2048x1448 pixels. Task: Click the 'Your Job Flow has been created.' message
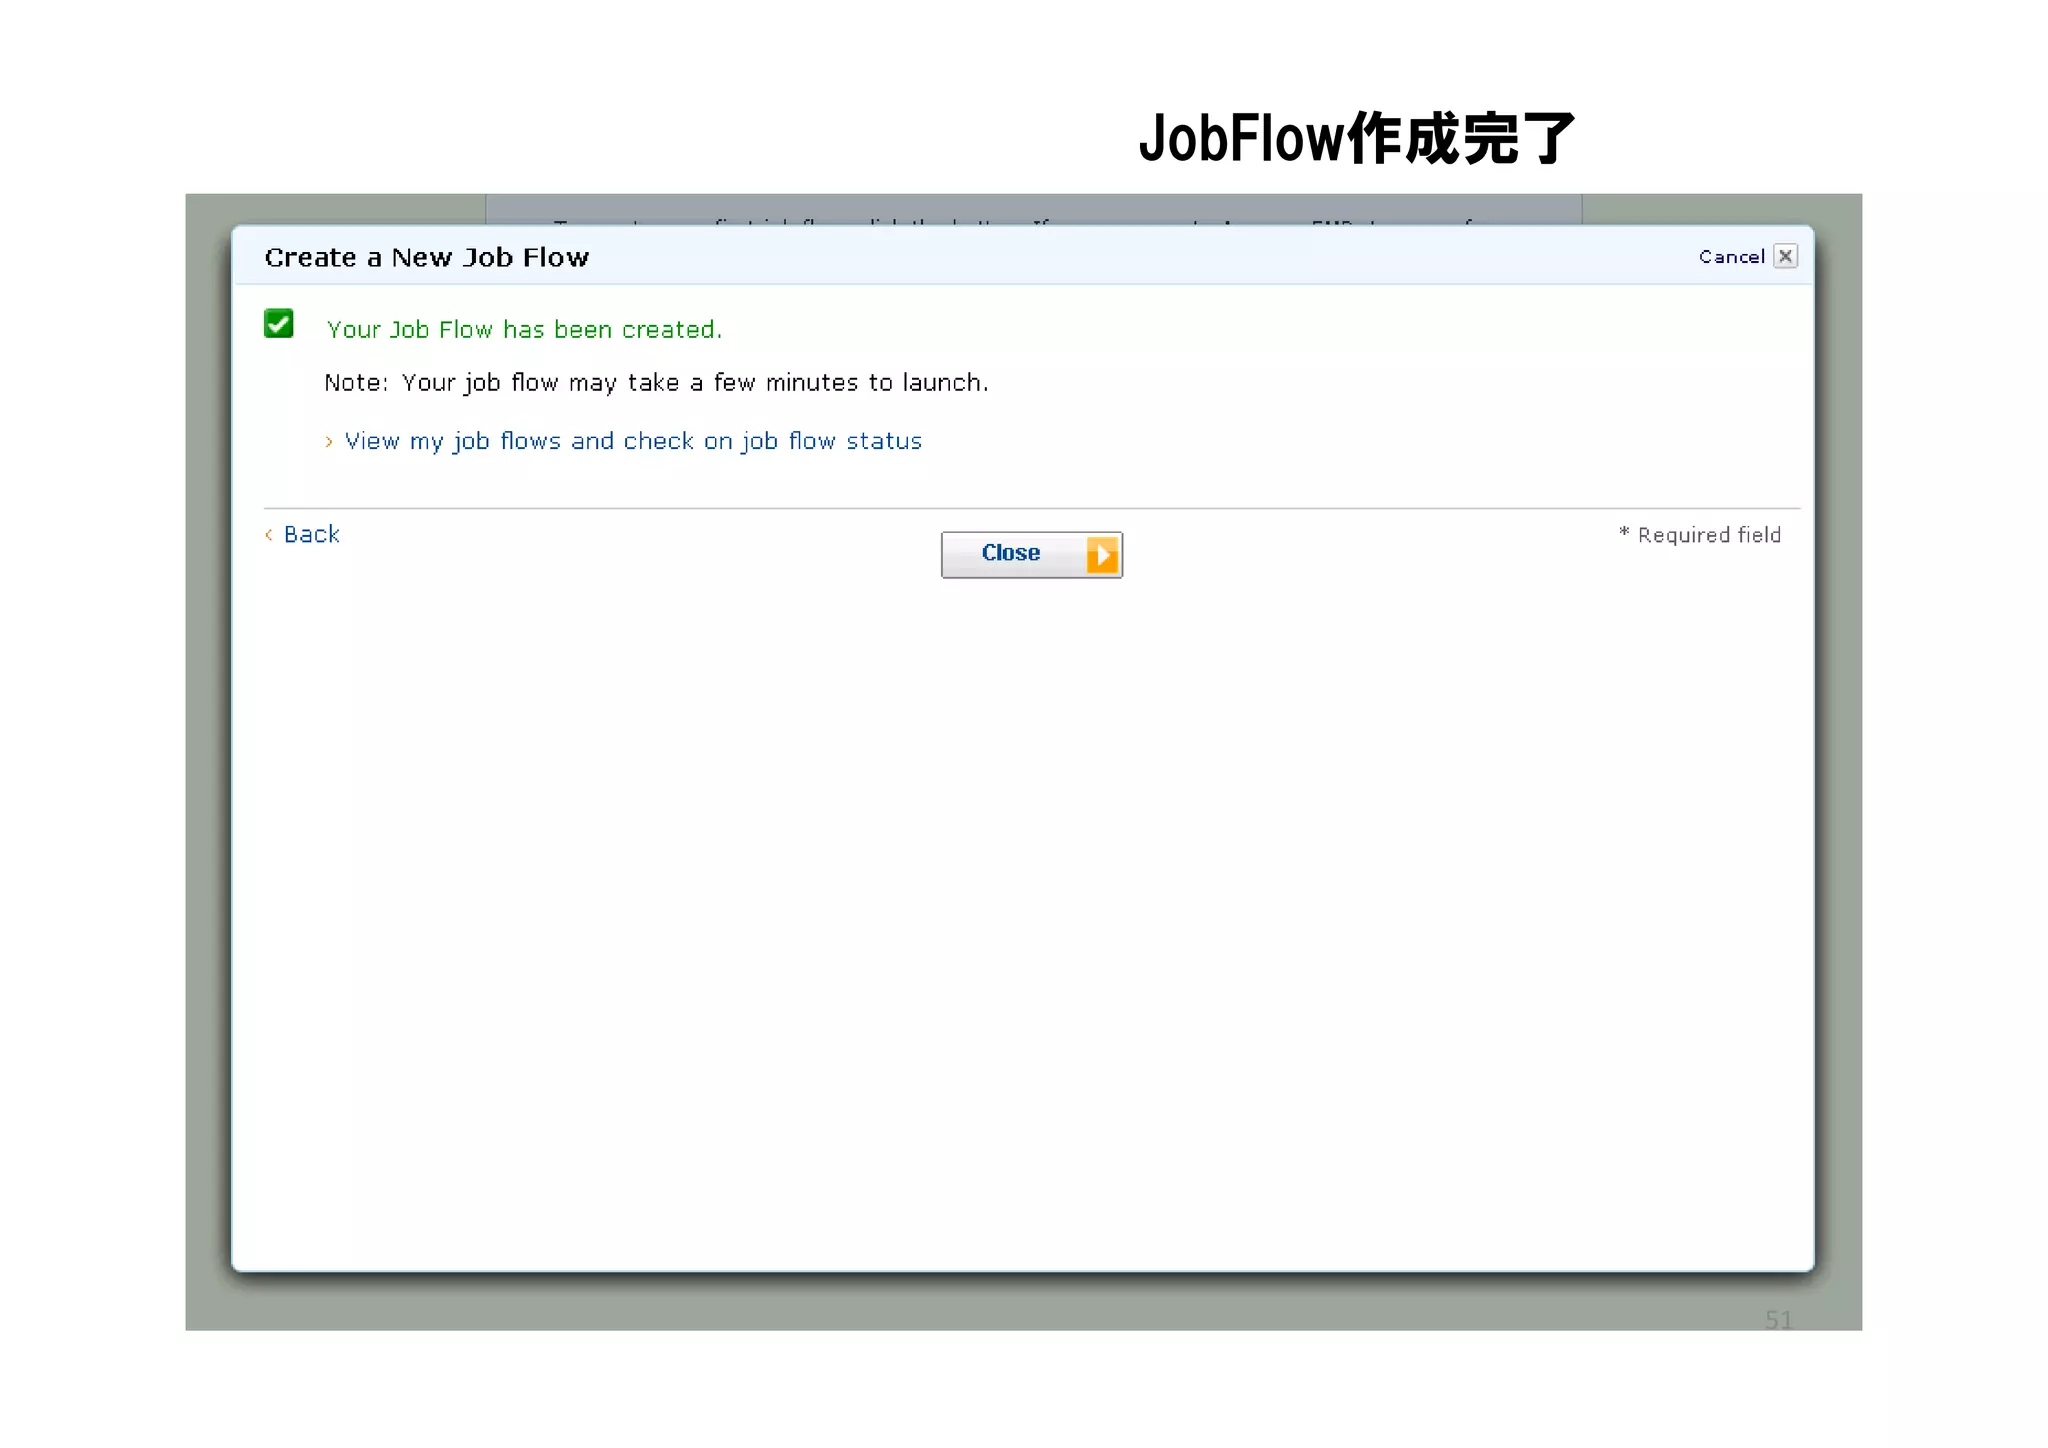[x=524, y=329]
